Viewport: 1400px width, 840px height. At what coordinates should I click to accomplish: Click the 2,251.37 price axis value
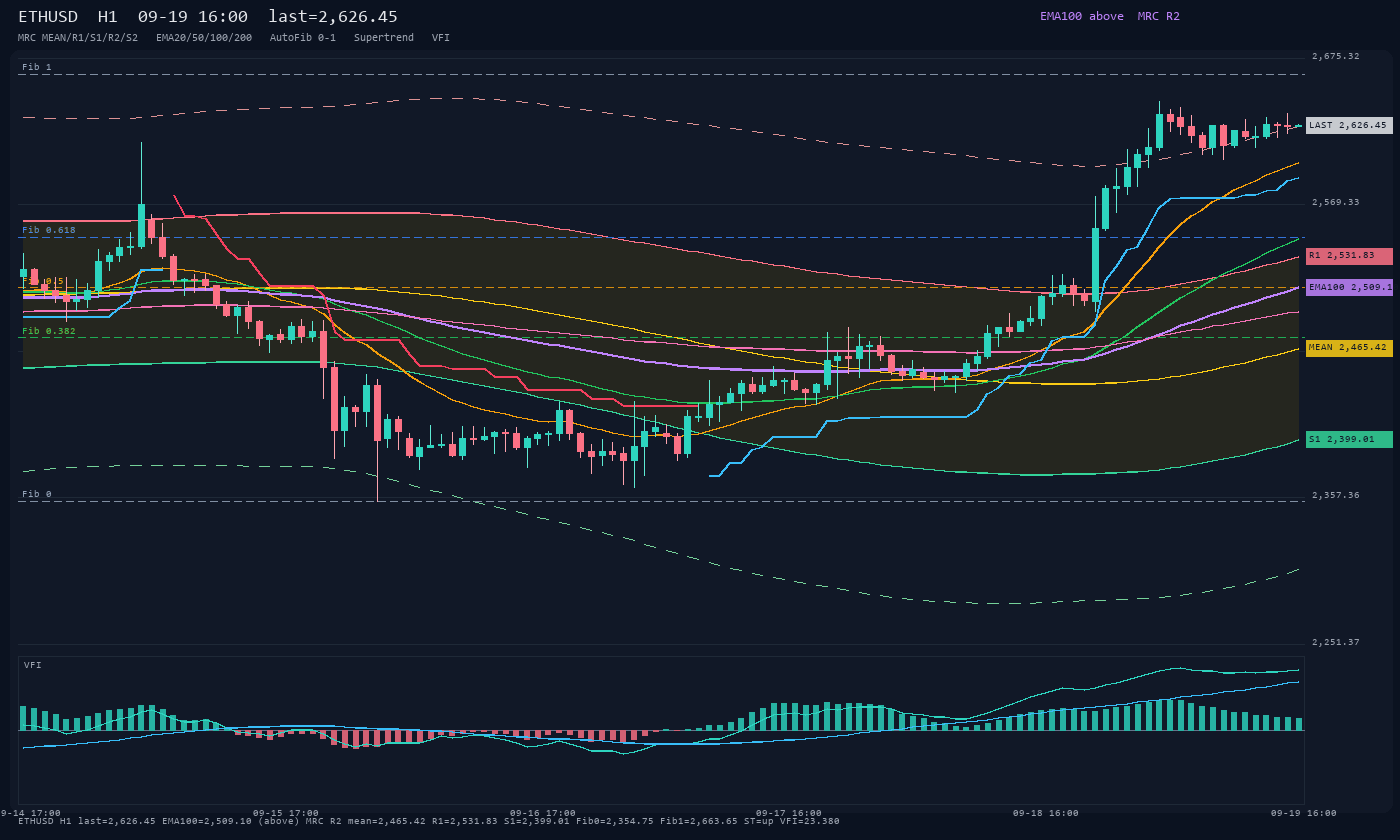coord(1336,642)
